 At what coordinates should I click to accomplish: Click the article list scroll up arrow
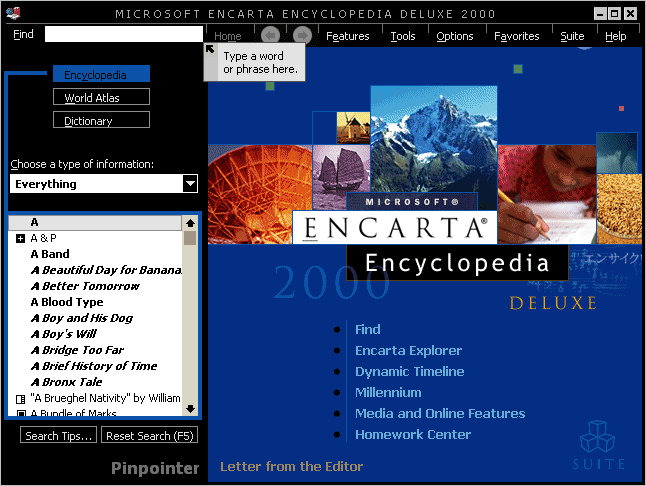(x=190, y=223)
